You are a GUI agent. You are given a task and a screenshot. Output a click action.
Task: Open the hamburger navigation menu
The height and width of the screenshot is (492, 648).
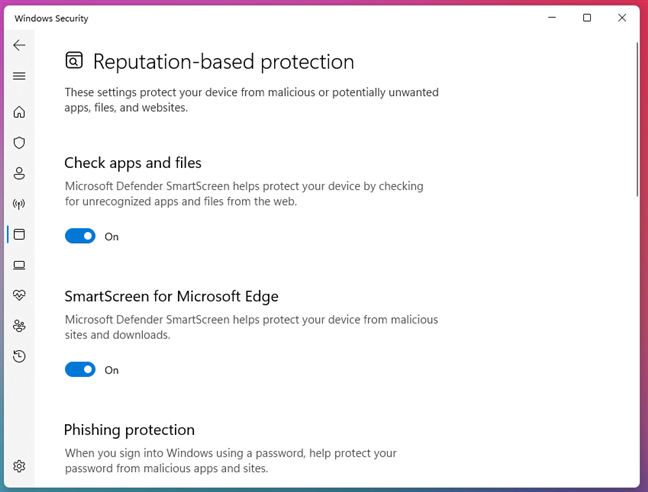19,76
